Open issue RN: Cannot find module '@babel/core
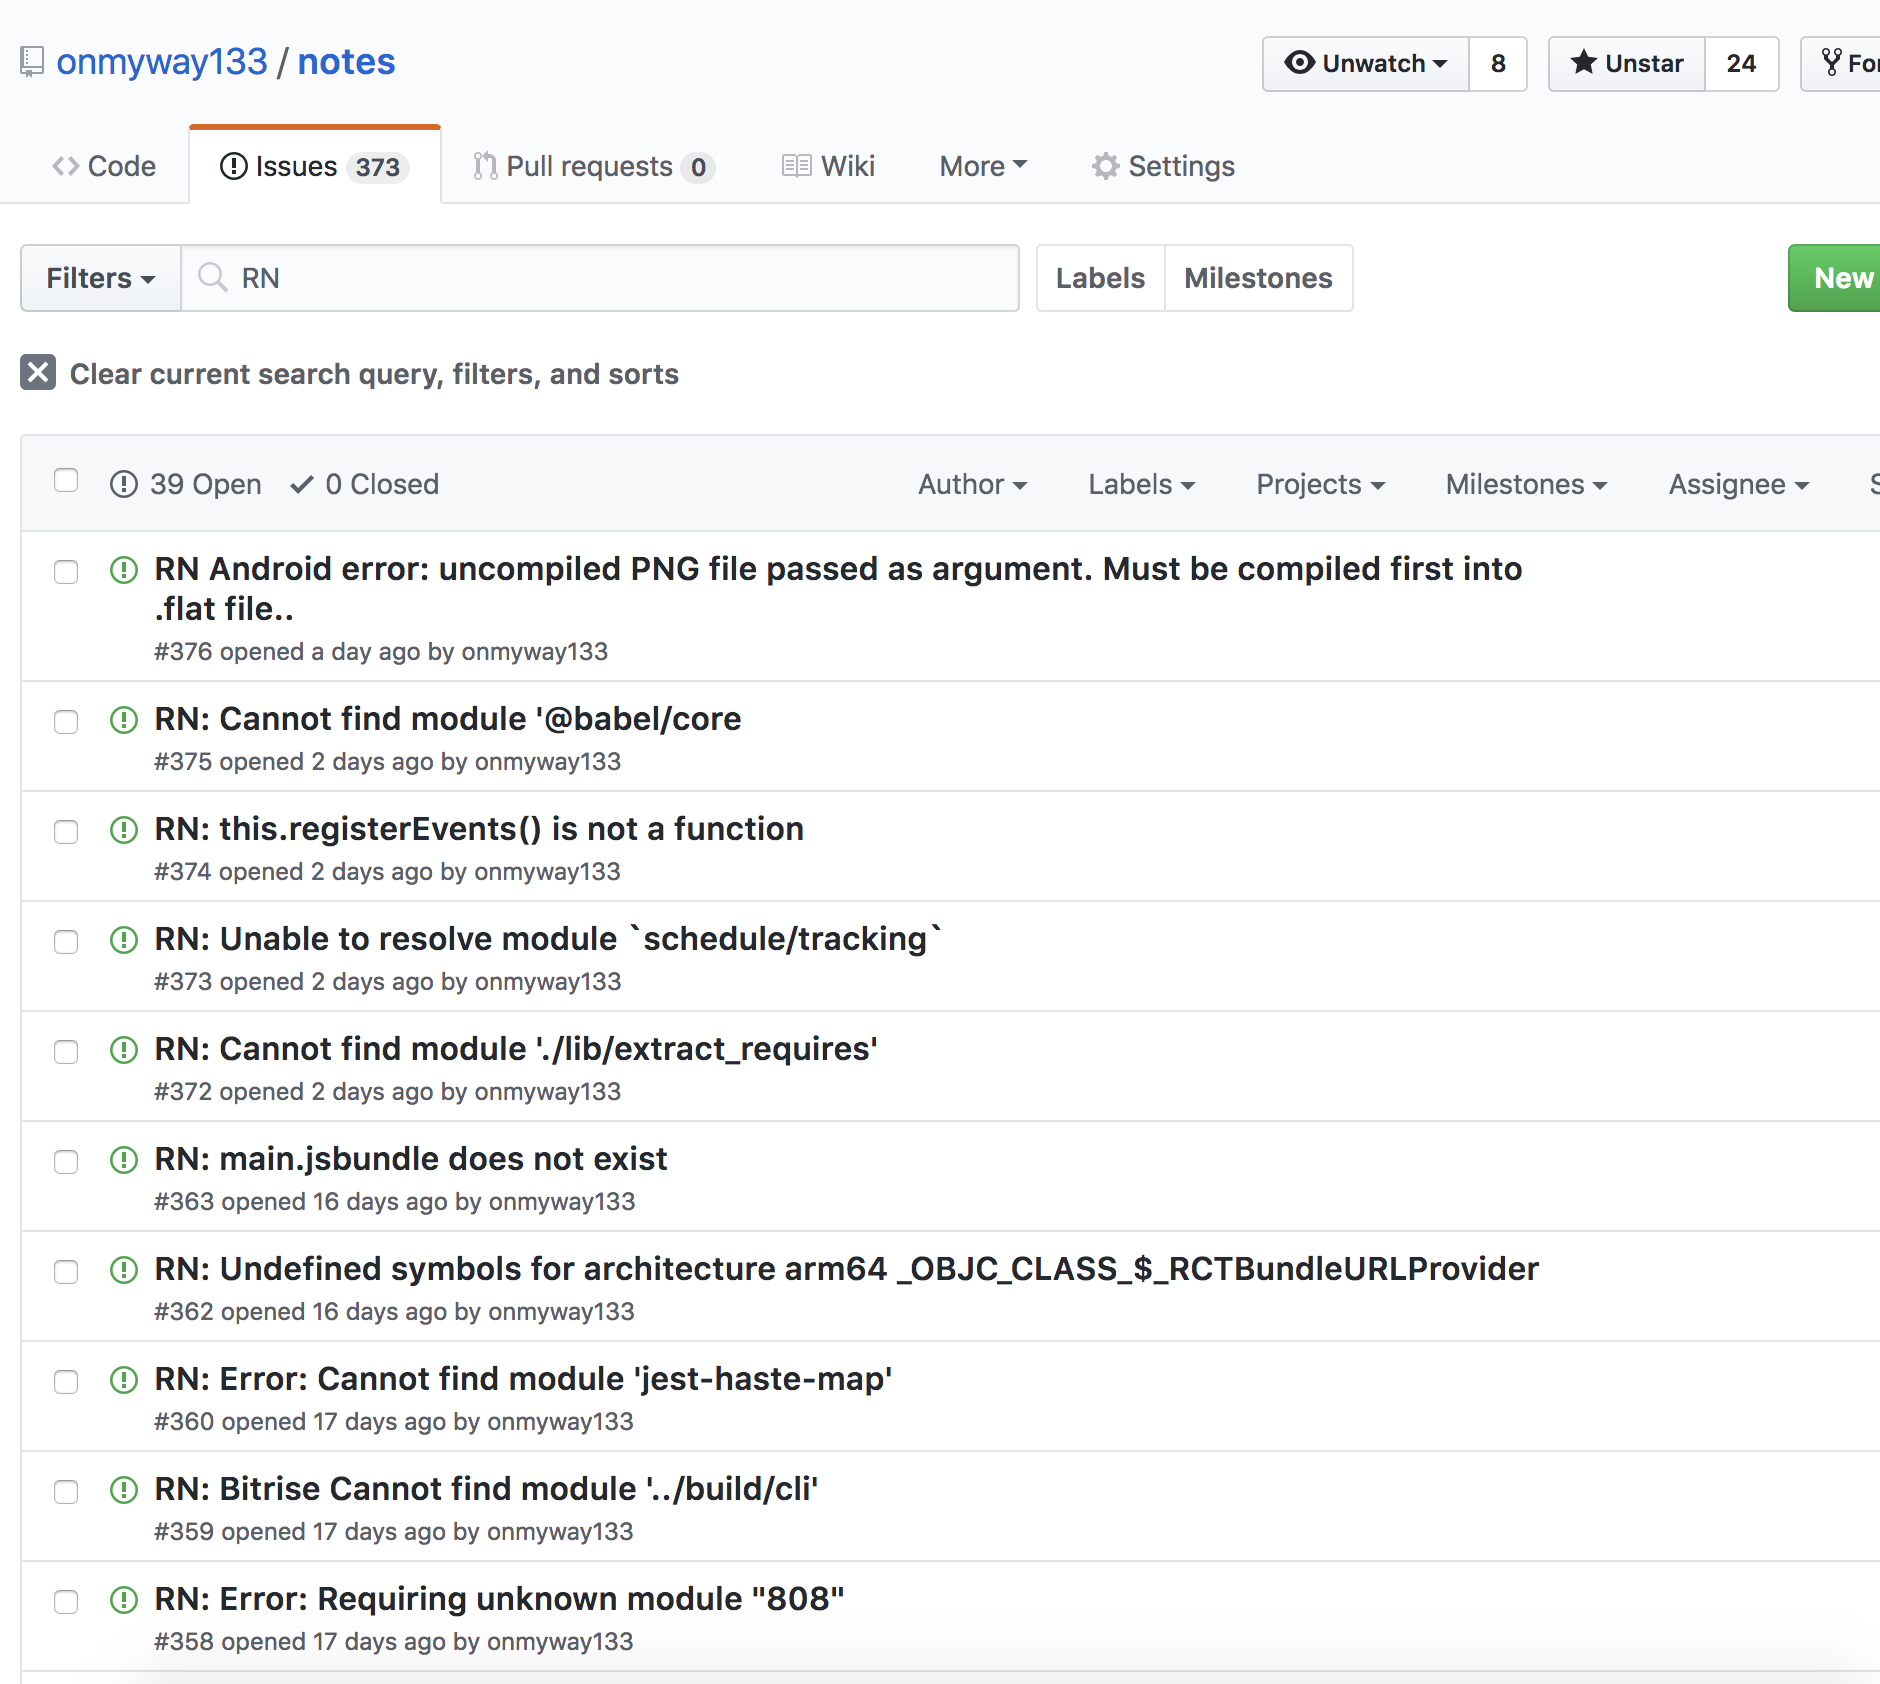The width and height of the screenshot is (1880, 1684). click(448, 719)
